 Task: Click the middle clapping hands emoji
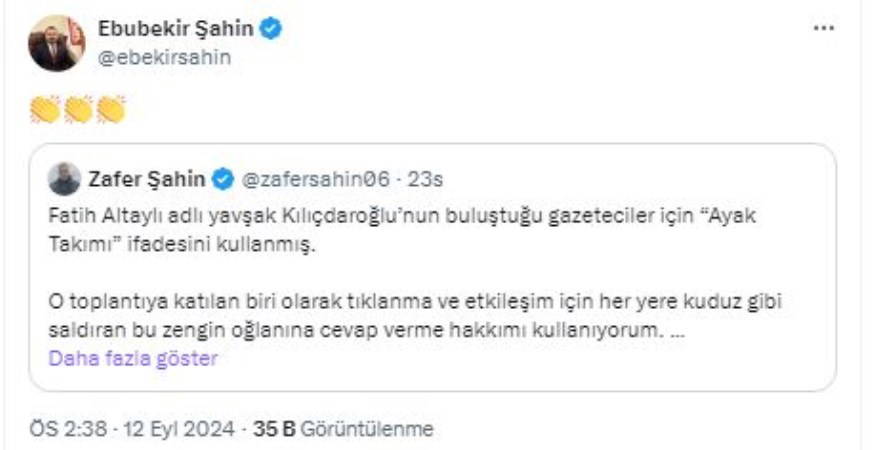pyautogui.click(x=78, y=110)
